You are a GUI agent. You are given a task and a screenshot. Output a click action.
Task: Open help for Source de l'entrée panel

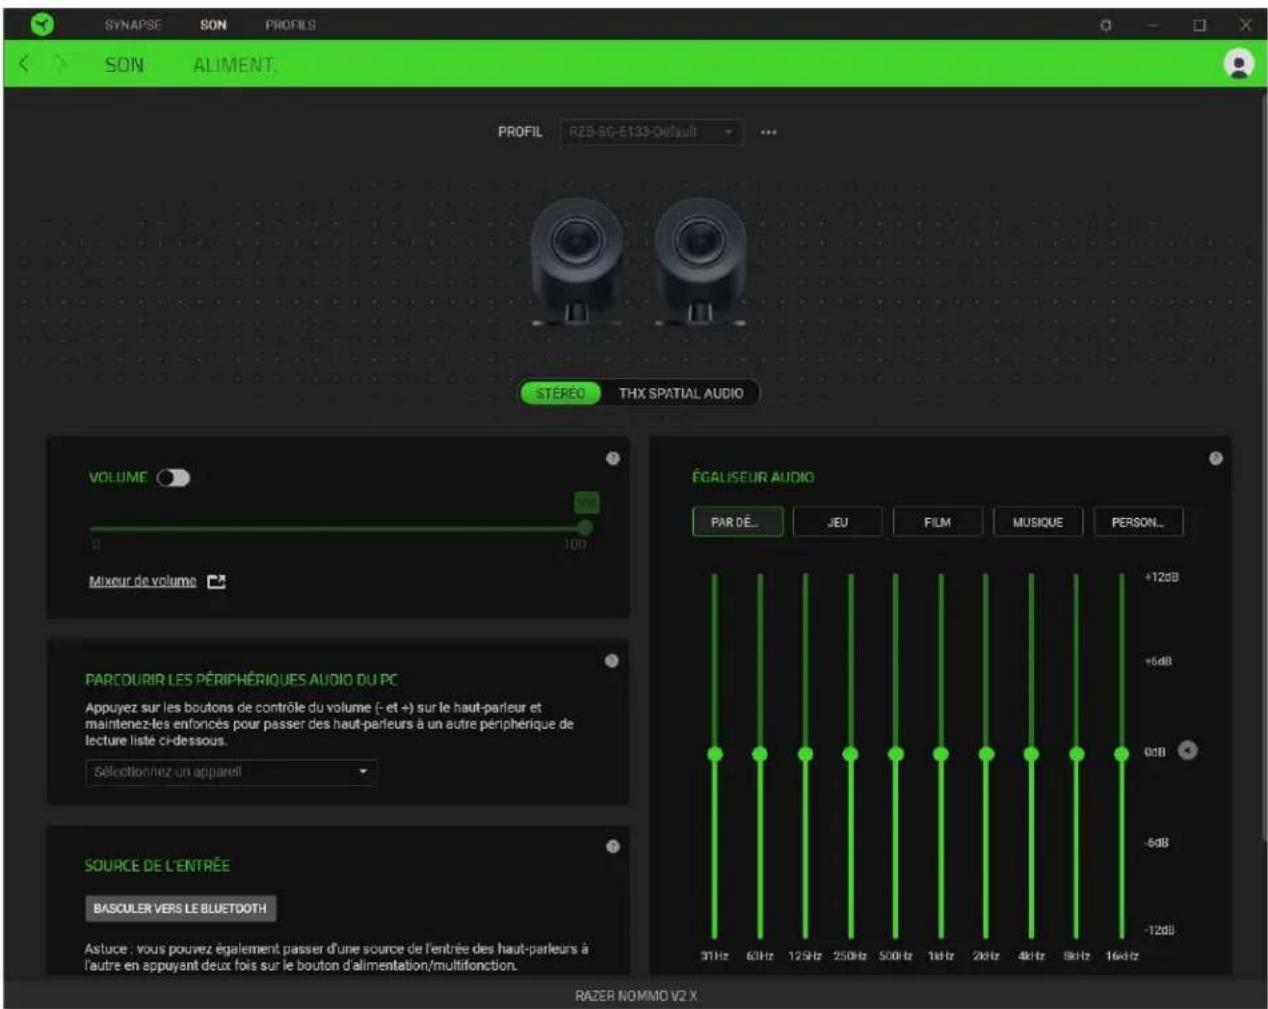pos(613,846)
